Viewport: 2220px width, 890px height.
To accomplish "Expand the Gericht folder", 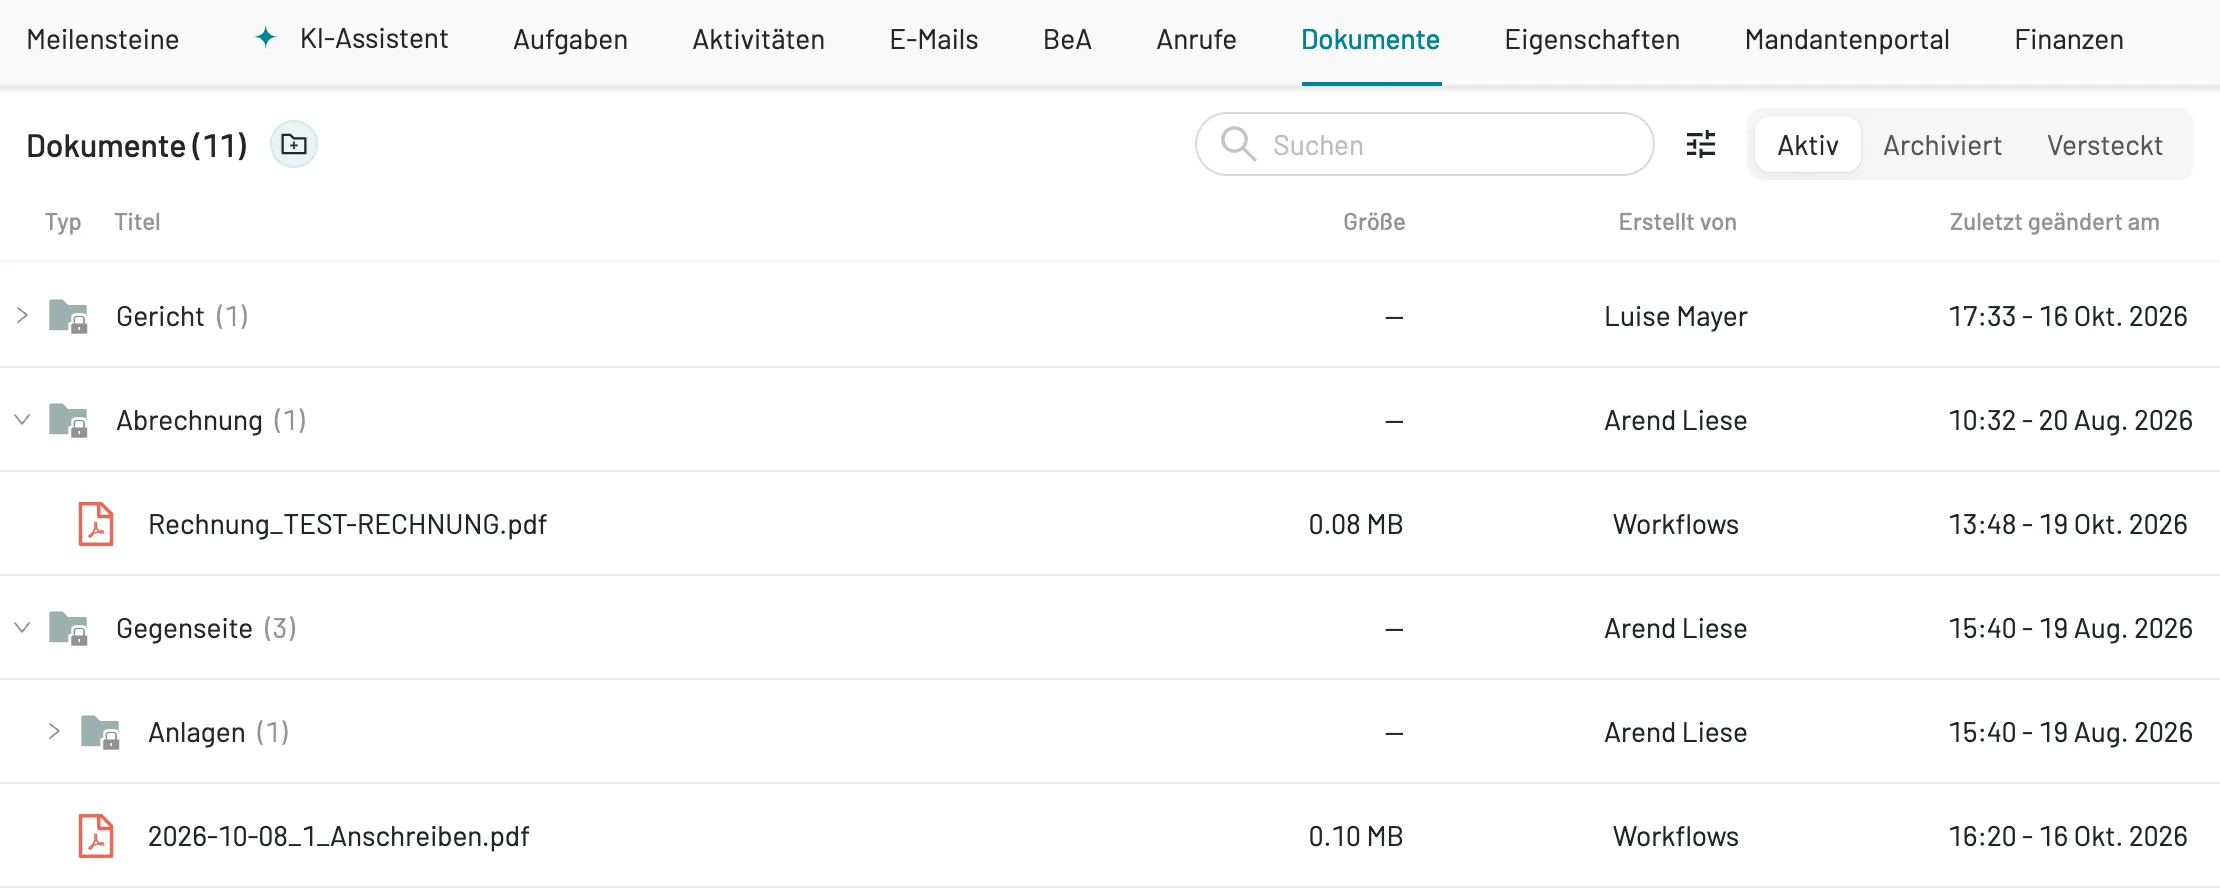I will pyautogui.click(x=22, y=316).
